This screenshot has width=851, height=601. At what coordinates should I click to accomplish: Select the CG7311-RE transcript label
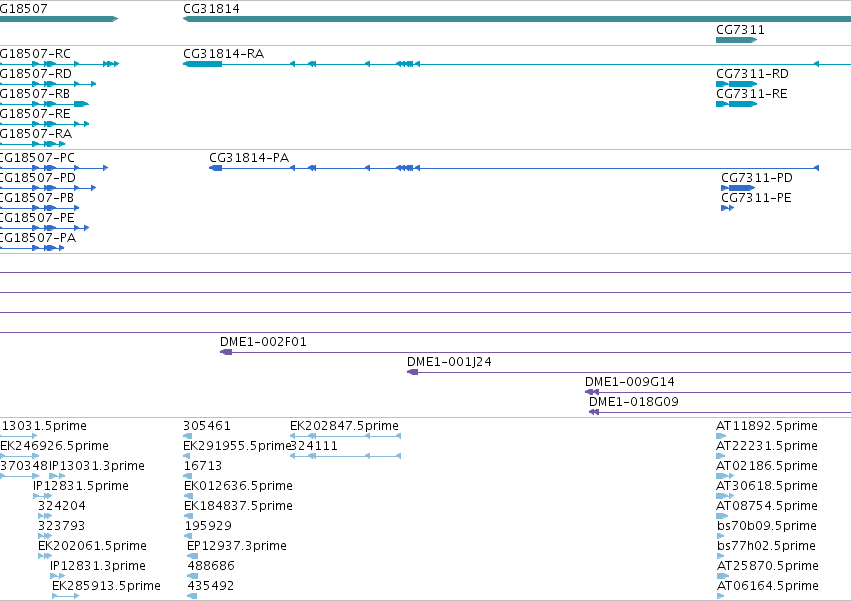click(752, 94)
